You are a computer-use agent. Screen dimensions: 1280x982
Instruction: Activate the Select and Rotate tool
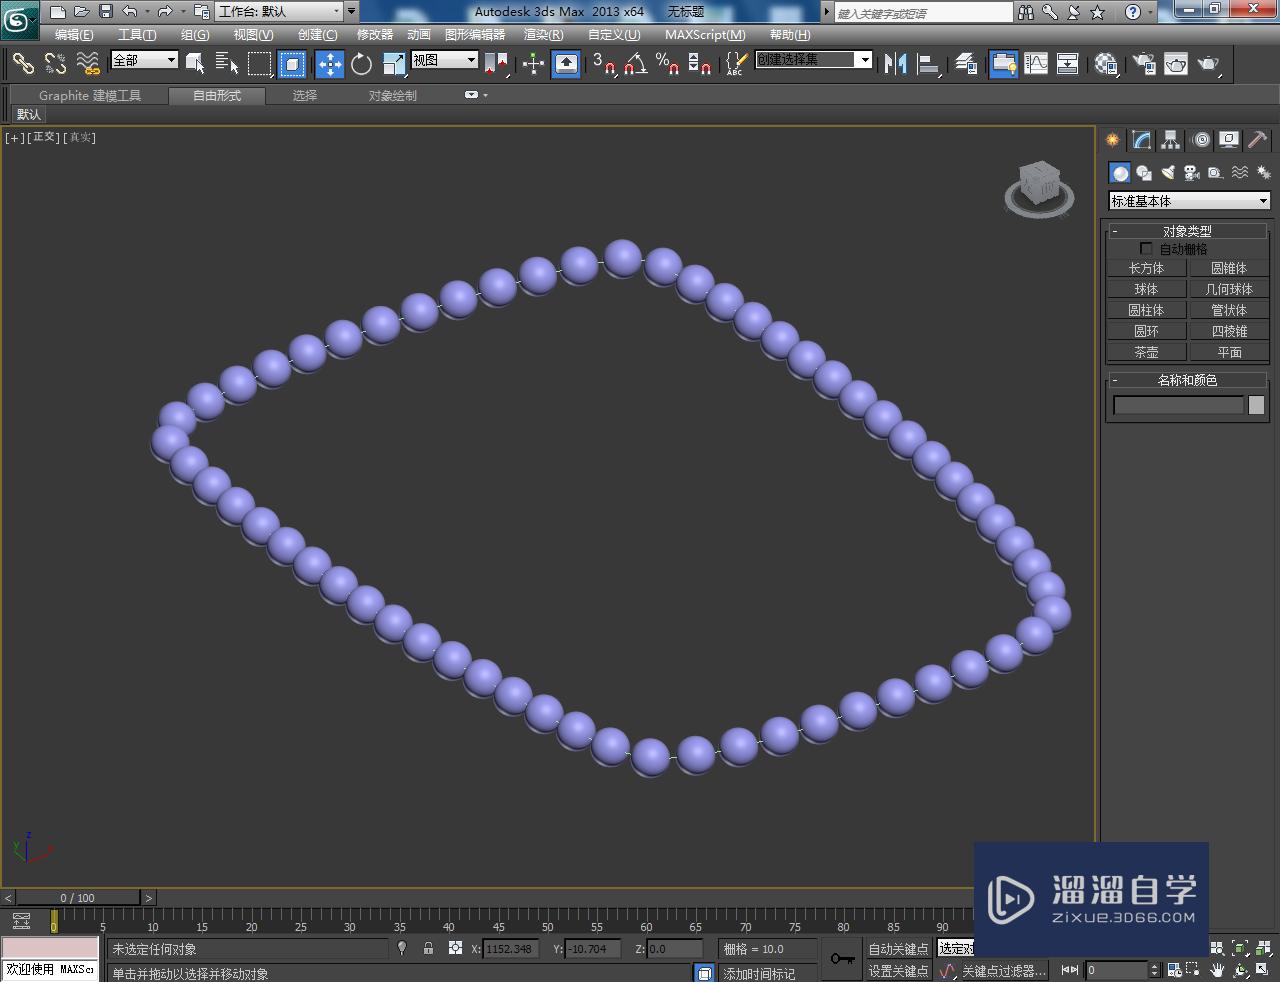361,64
